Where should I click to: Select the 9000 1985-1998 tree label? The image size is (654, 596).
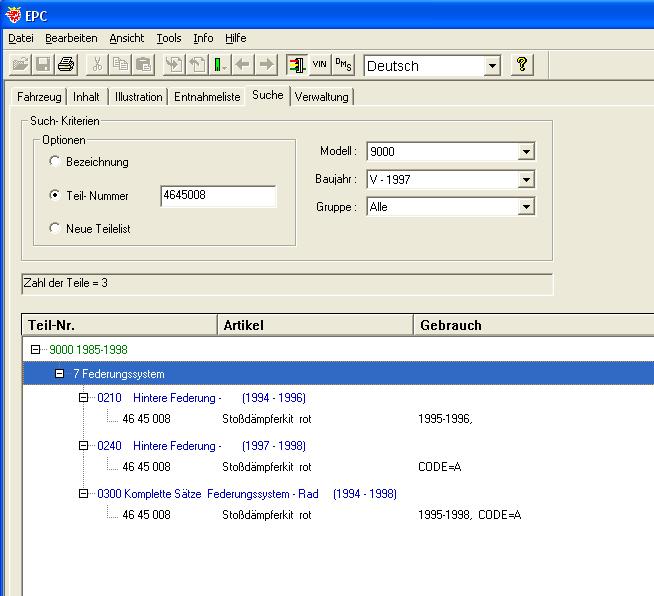click(88, 350)
